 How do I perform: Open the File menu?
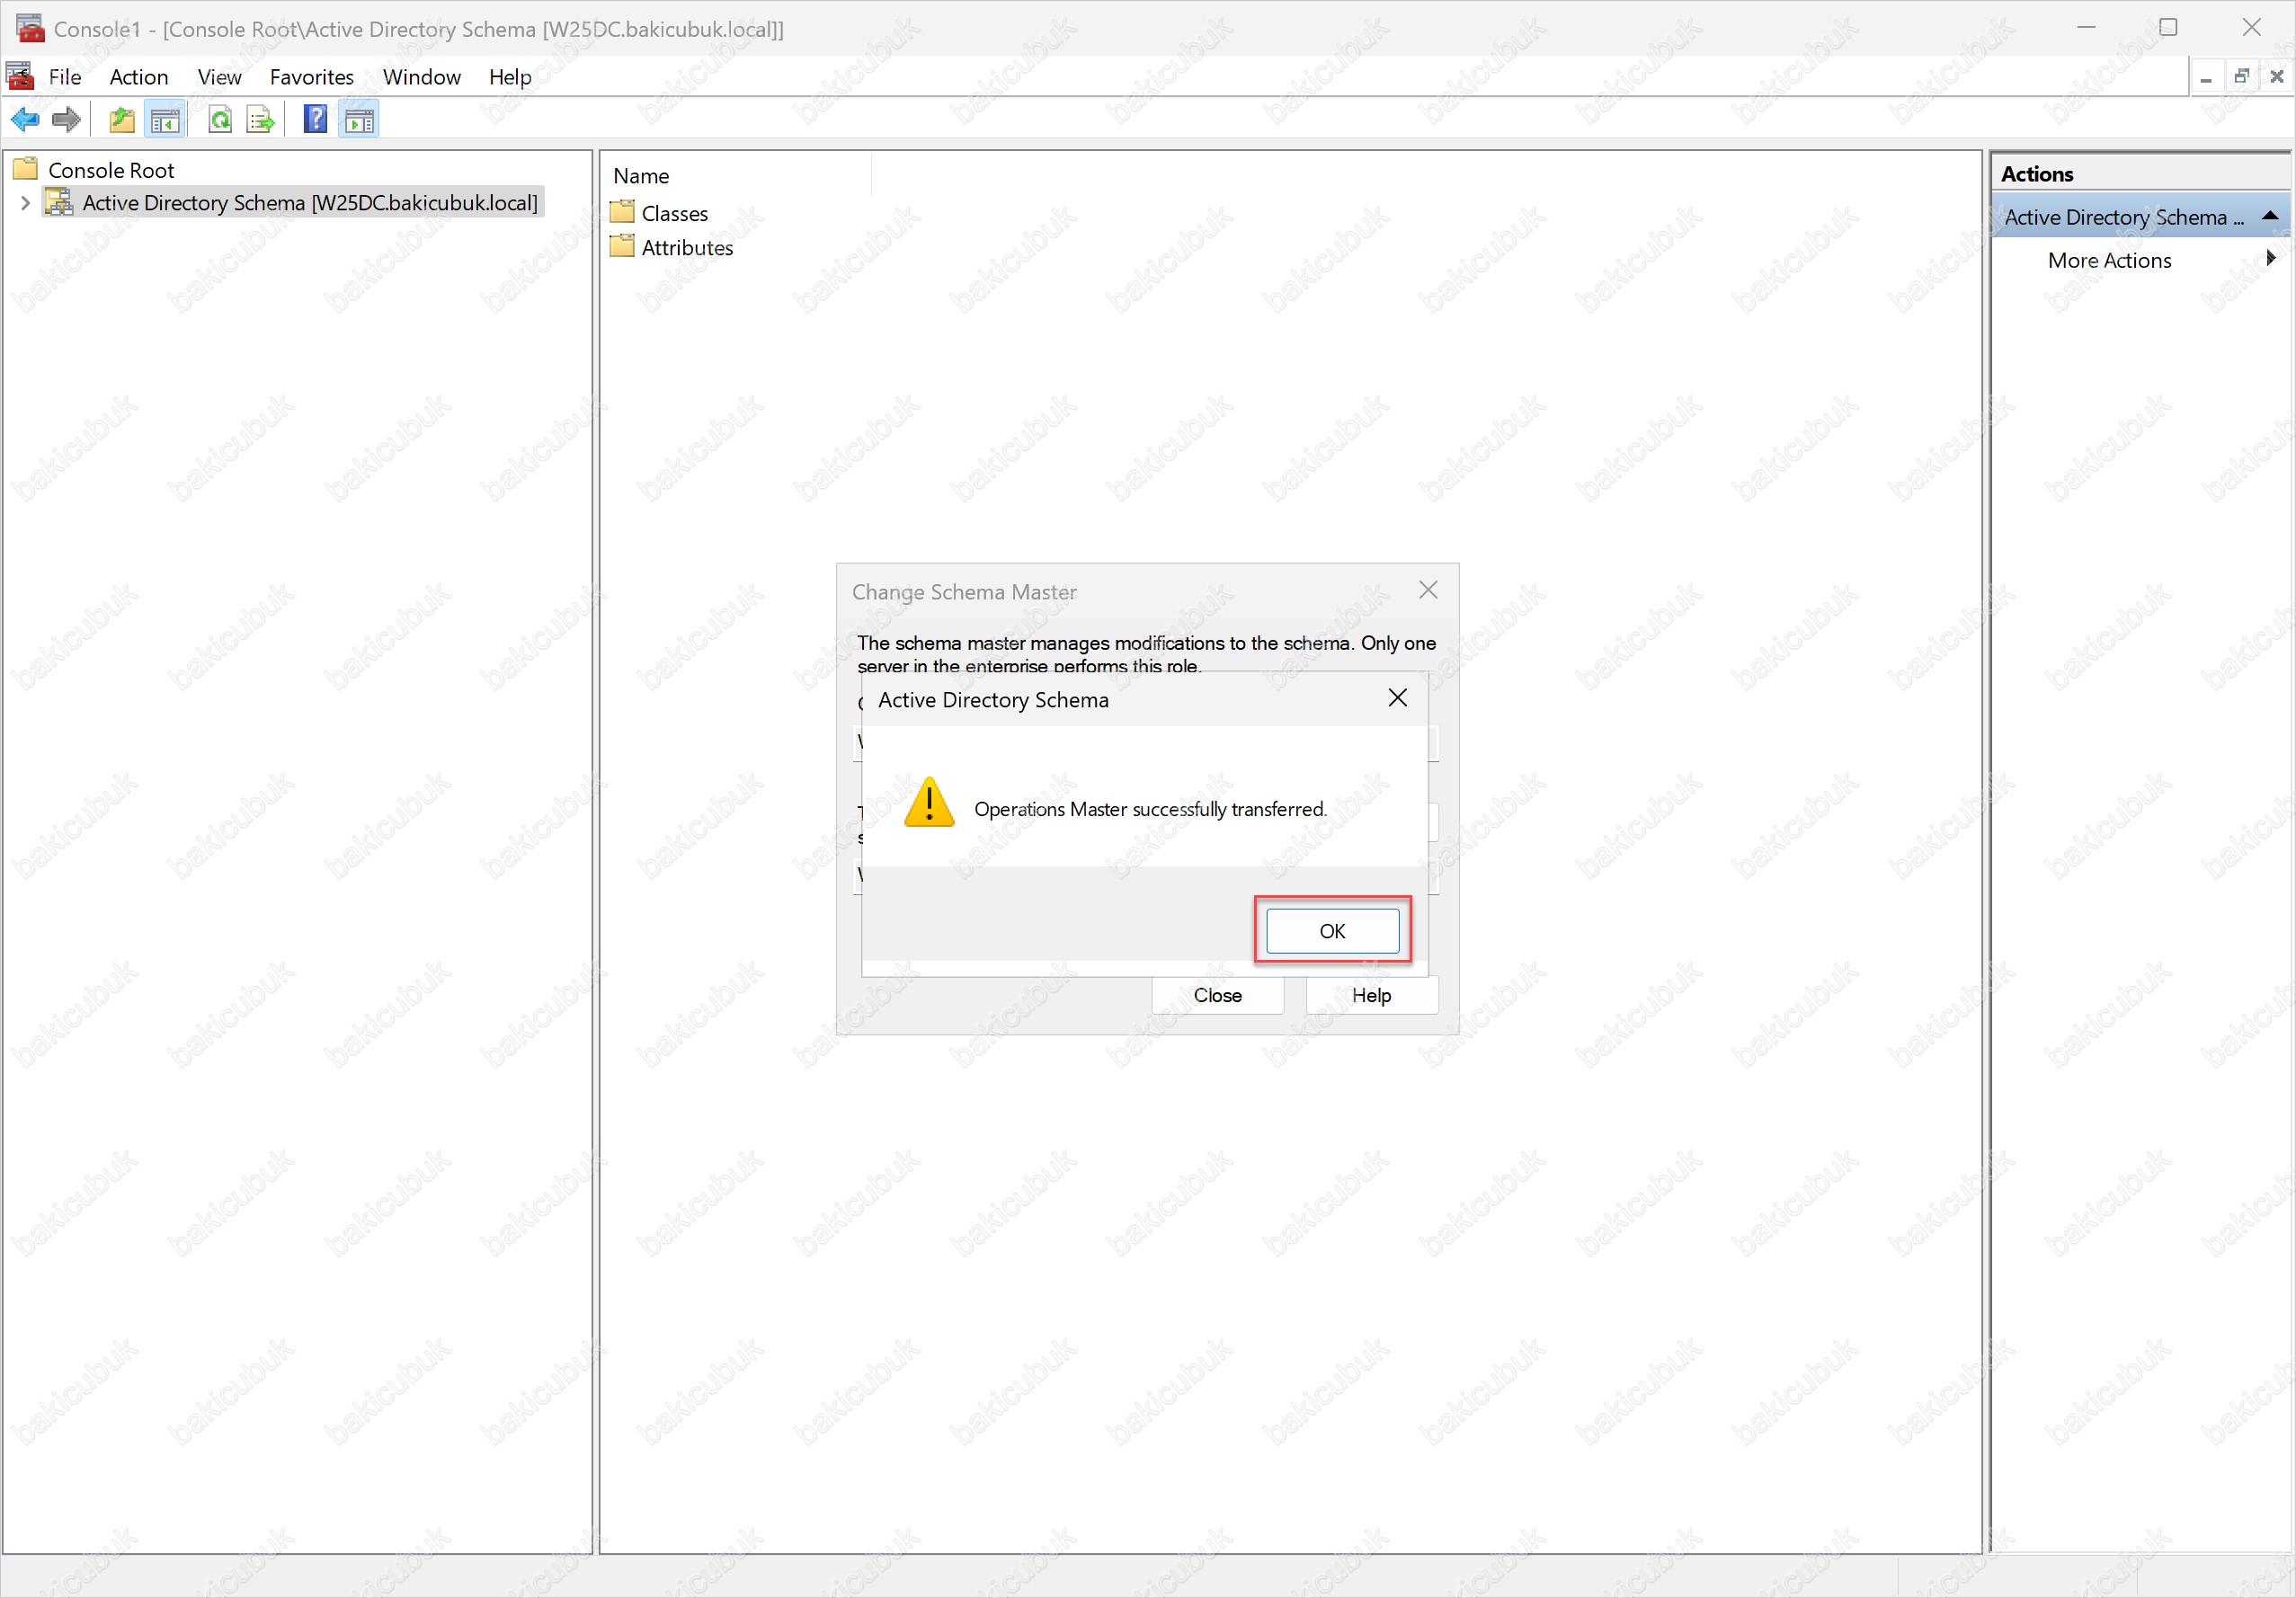(x=65, y=77)
